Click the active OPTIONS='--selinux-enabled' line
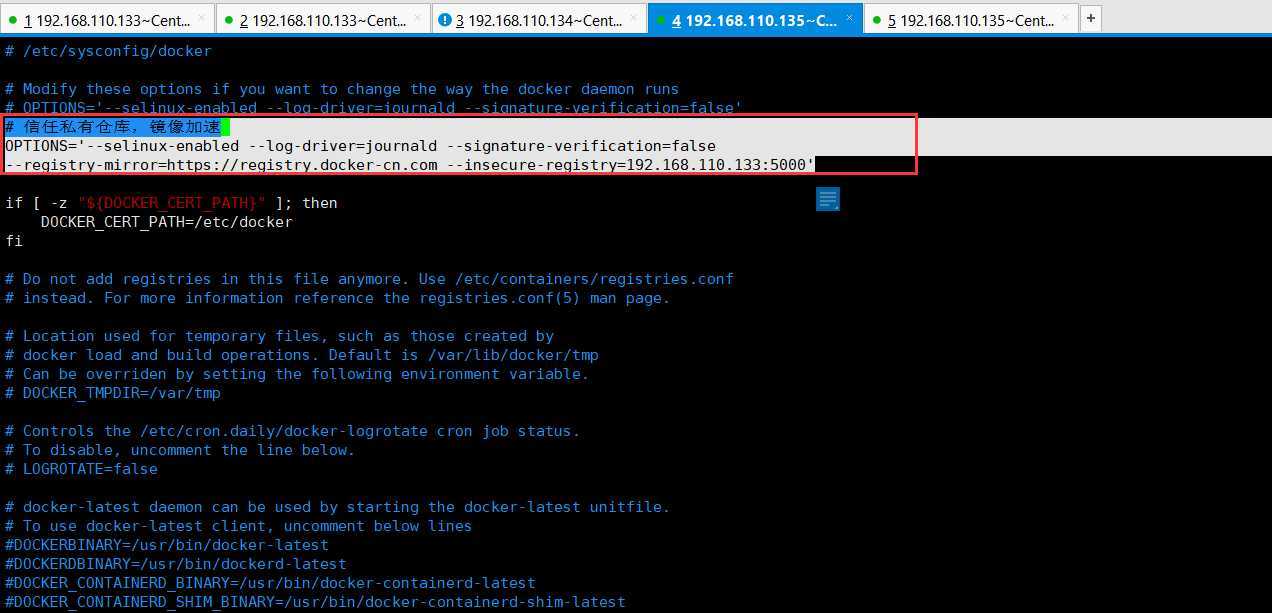Screen dimensions: 1272x613 [x=360, y=146]
